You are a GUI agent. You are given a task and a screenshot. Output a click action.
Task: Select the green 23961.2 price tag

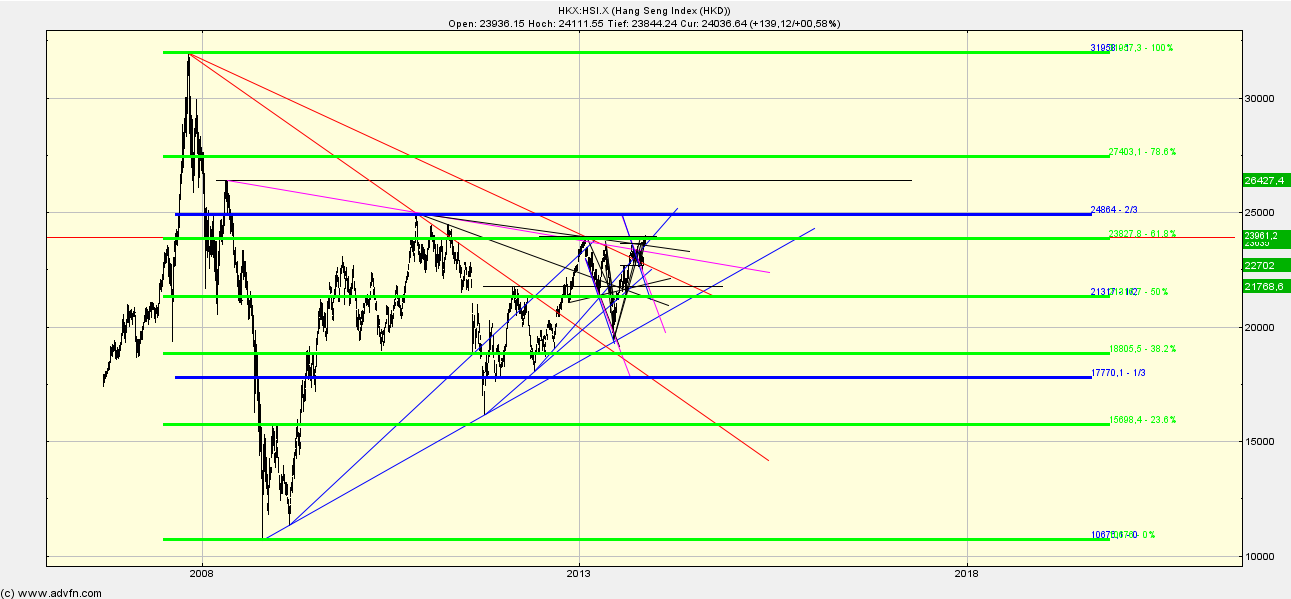pos(1265,236)
